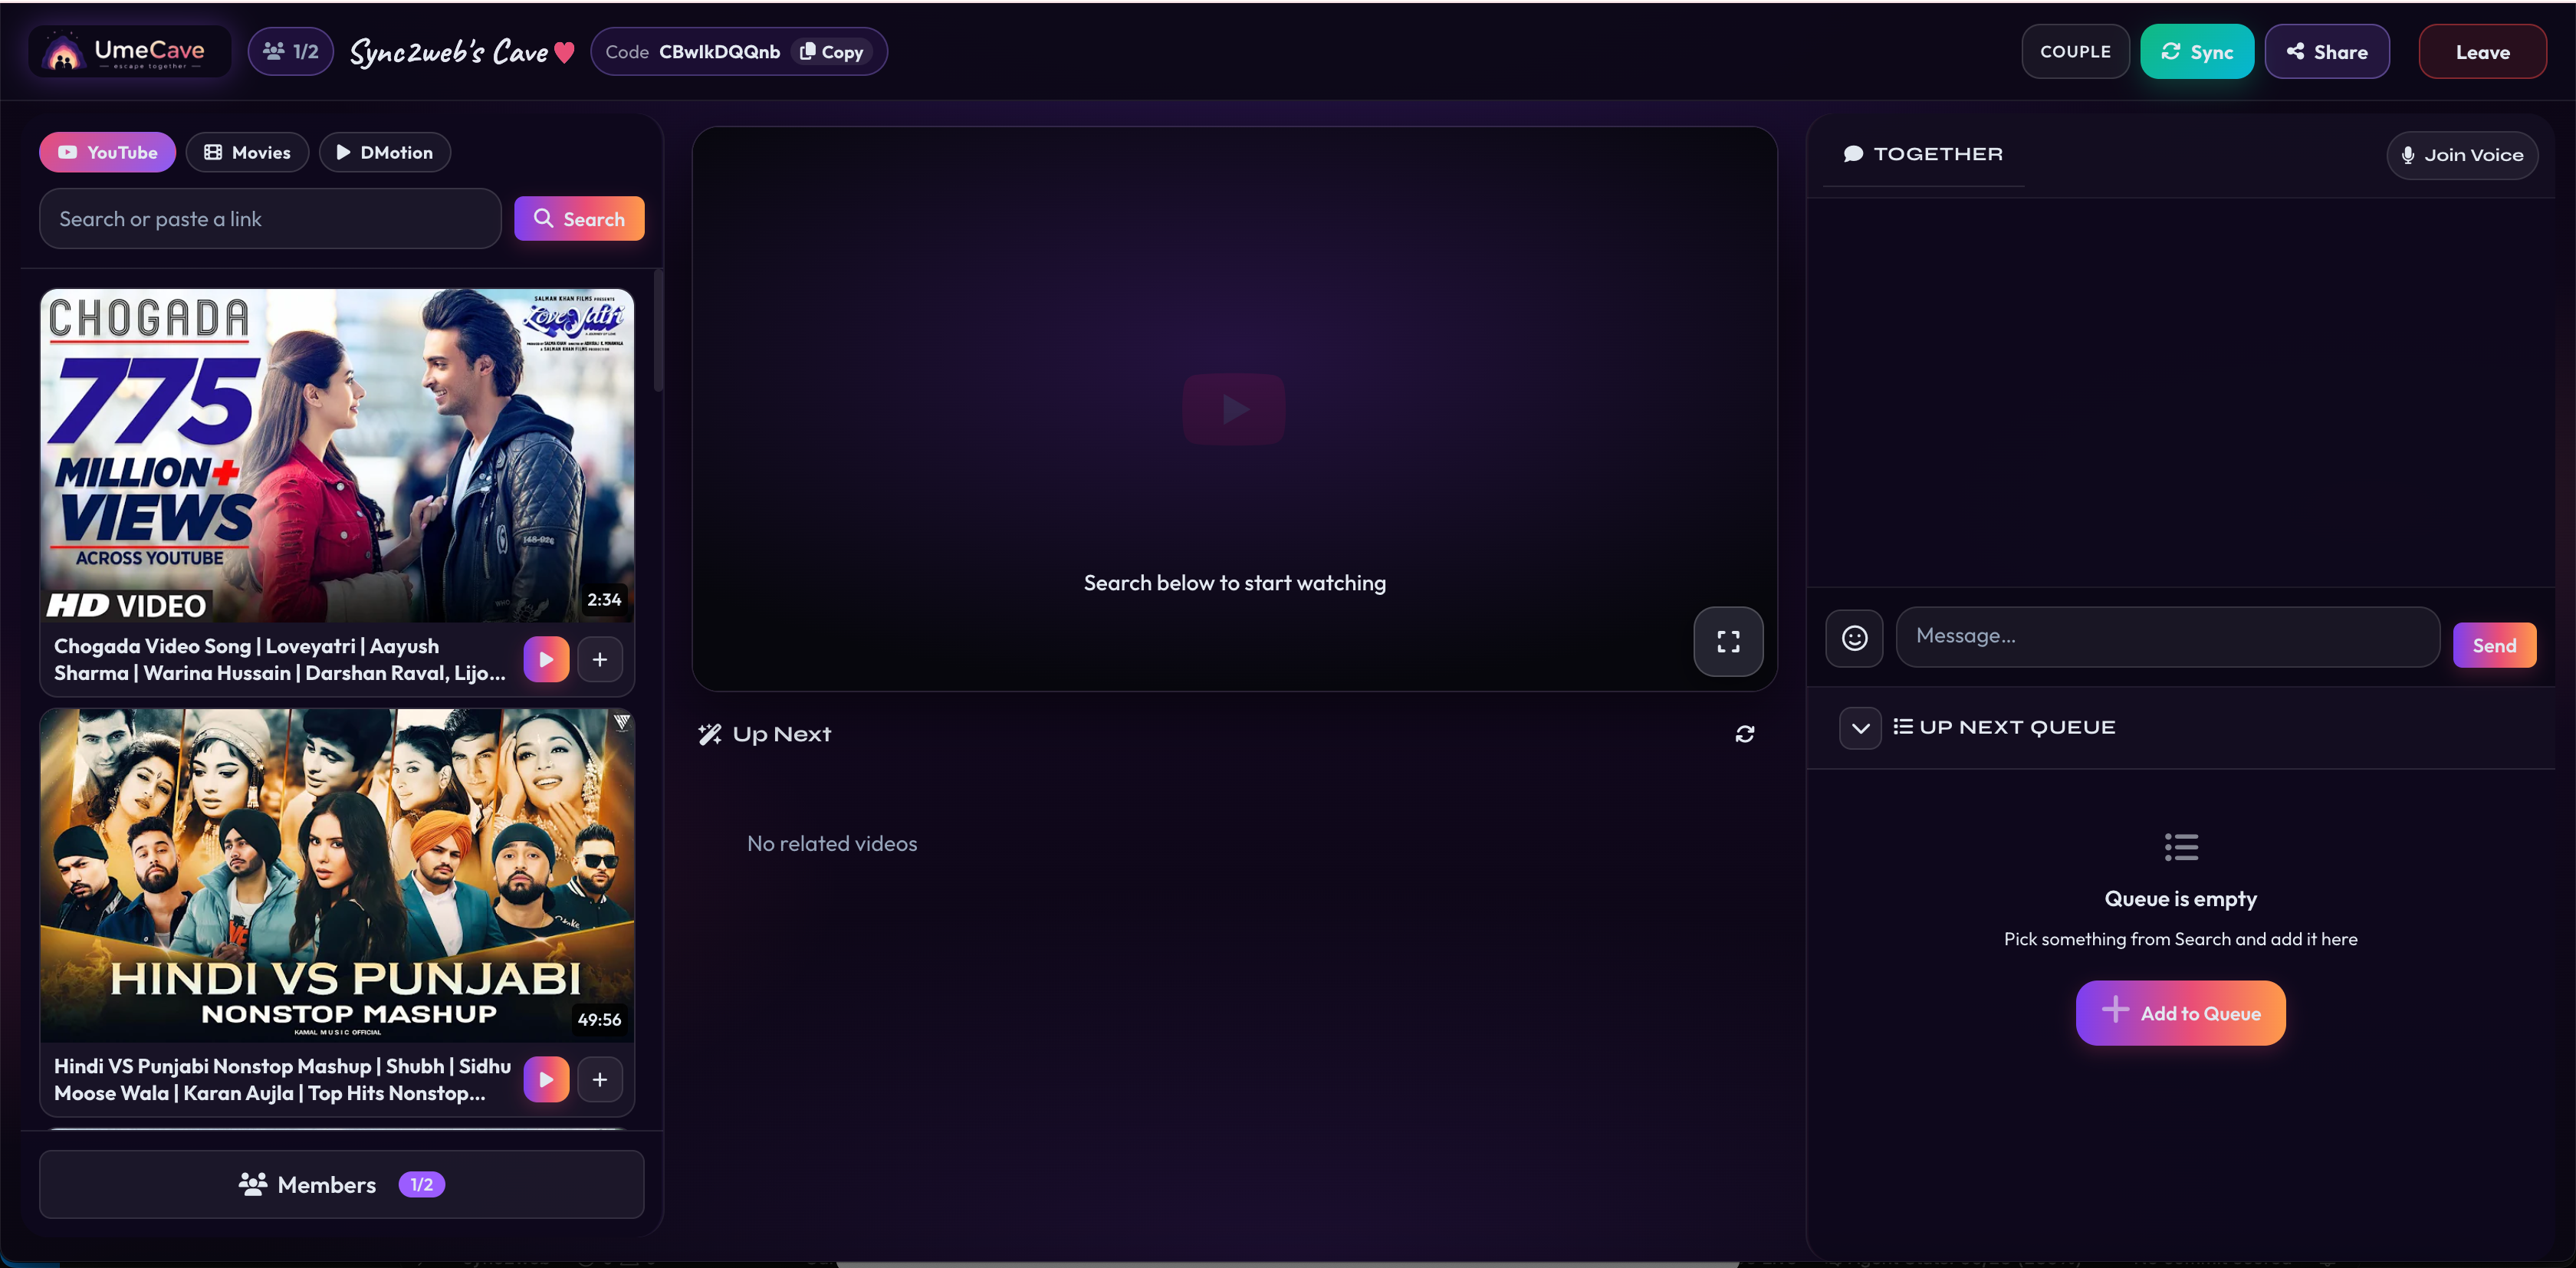Viewport: 2576px width, 1268px height.
Task: Play the Hindi VS Punjabi Nonstop Mashup
Action: [x=546, y=1079]
